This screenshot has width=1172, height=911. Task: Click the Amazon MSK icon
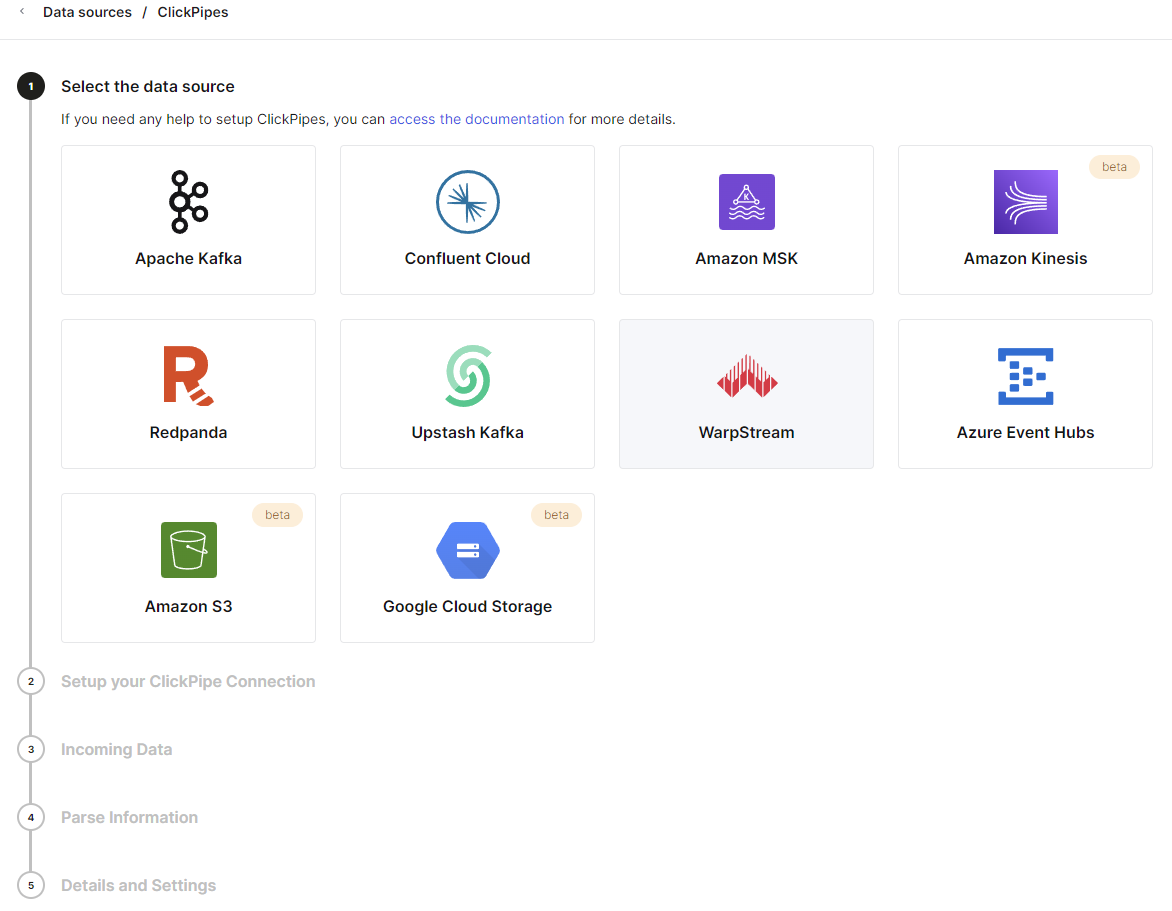coord(746,202)
